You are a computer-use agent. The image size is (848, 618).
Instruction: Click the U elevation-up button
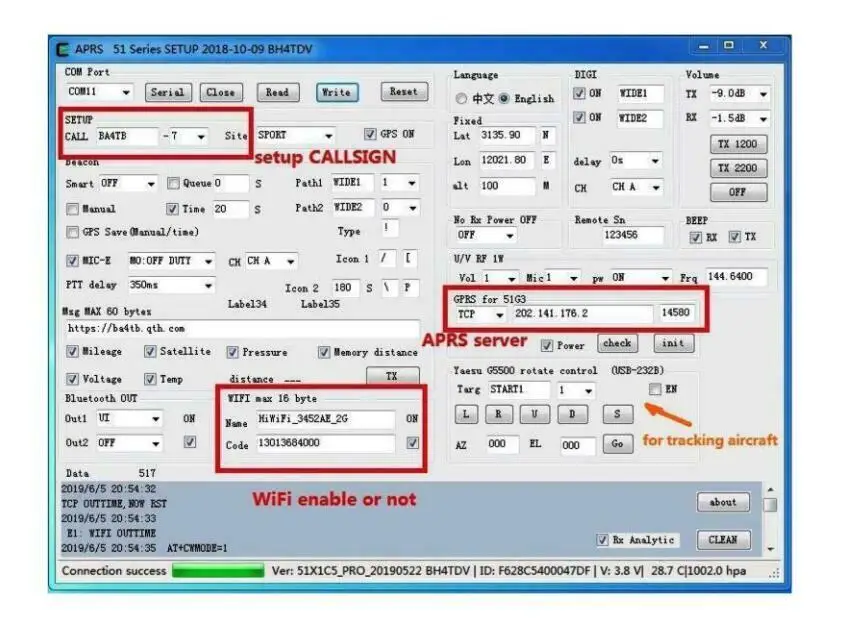point(534,414)
